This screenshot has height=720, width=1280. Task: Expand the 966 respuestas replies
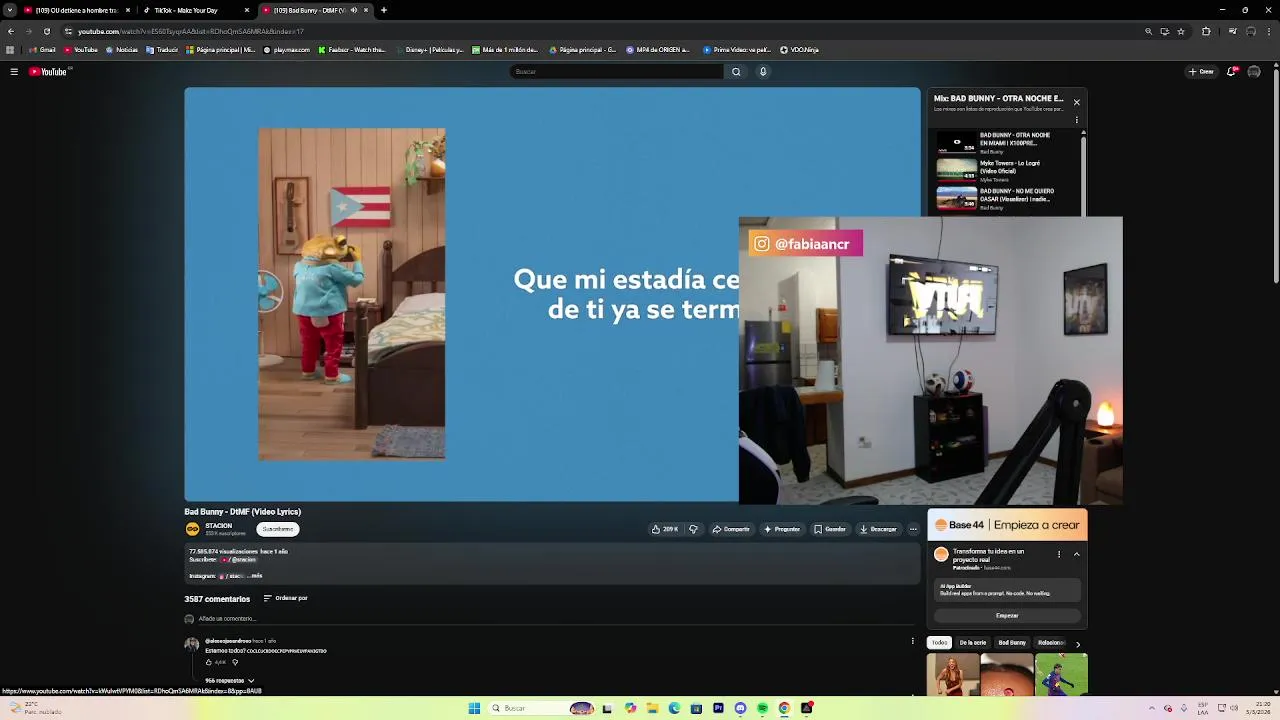[x=229, y=680]
